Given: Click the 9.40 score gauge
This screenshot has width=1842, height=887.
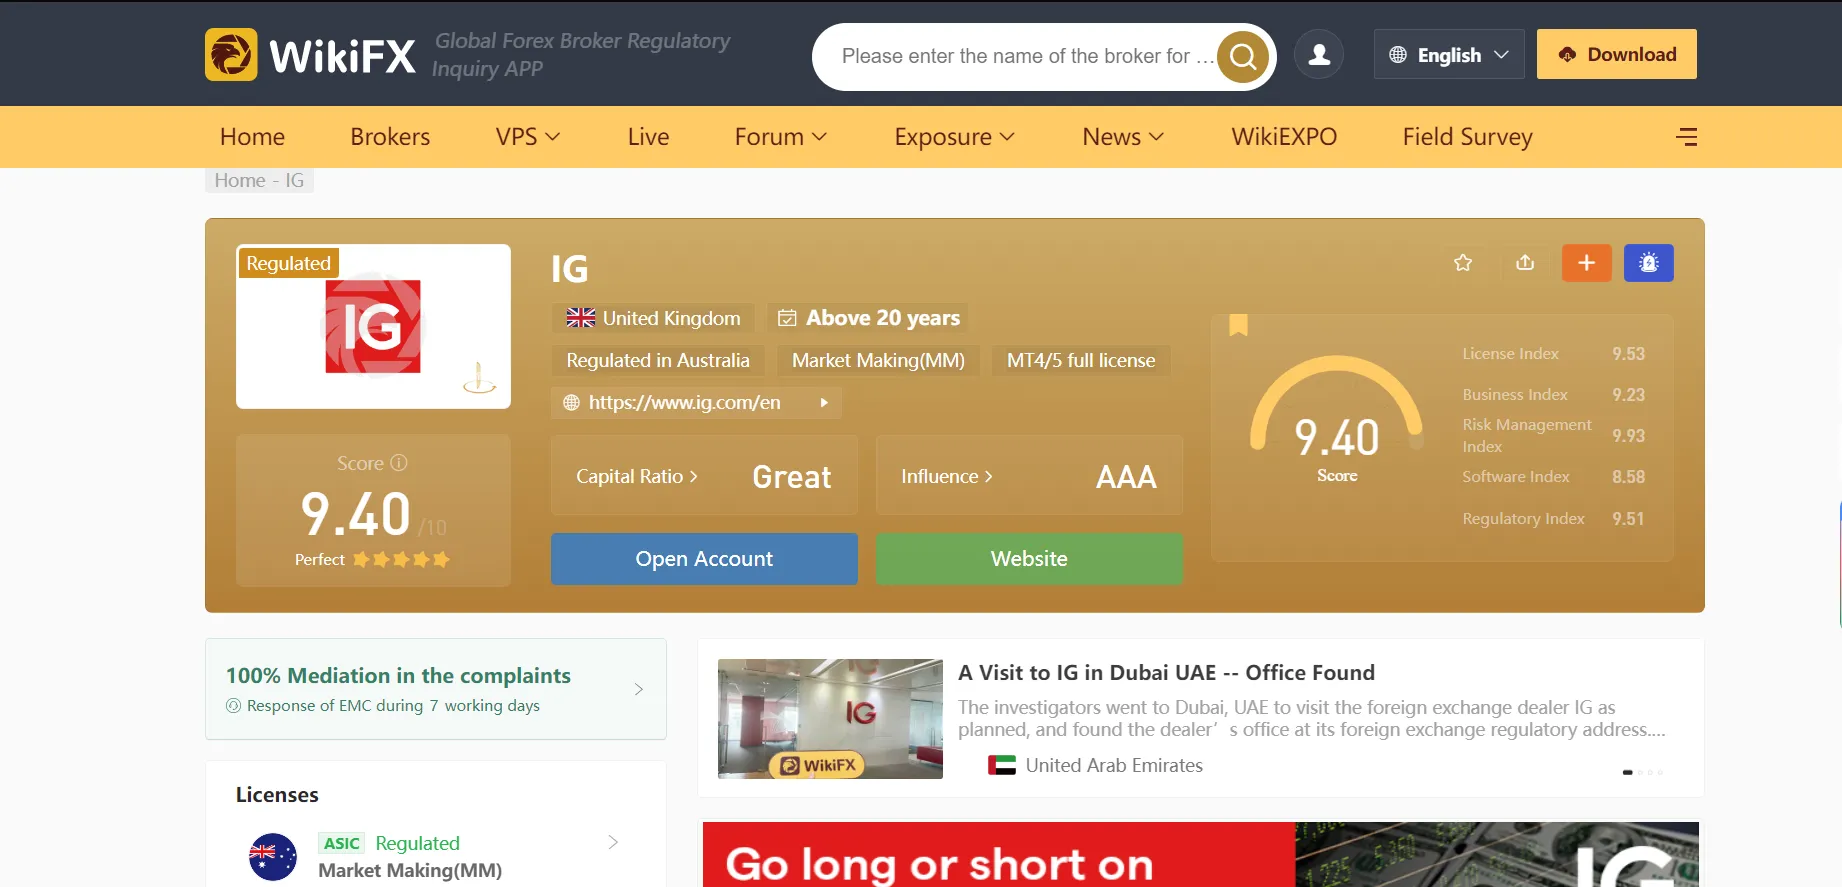Looking at the screenshot, I should pos(1336,419).
